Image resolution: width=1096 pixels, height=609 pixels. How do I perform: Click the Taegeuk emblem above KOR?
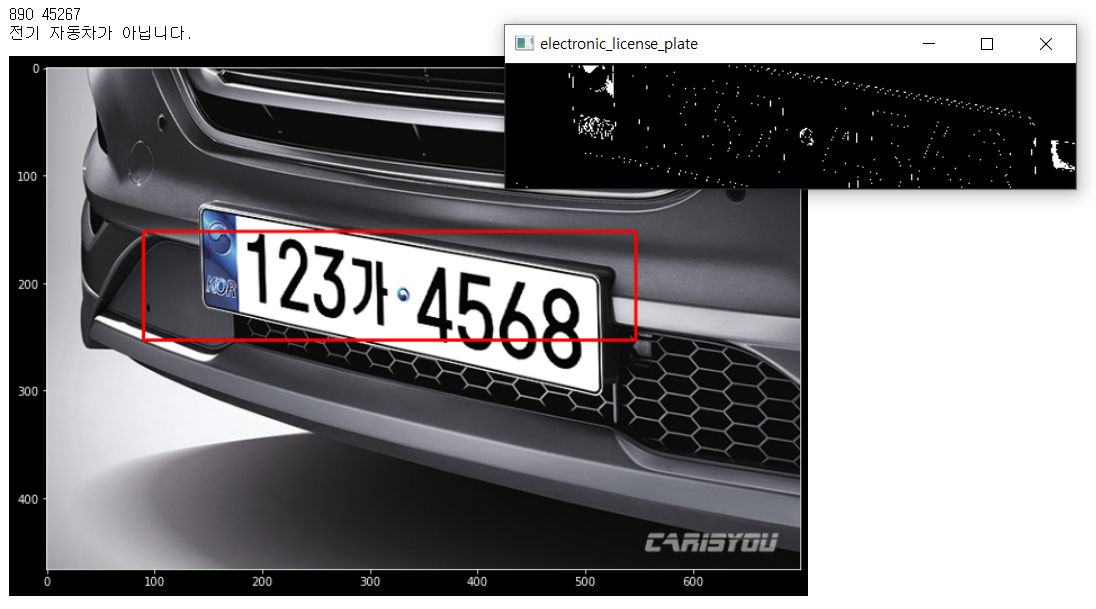pyautogui.click(x=217, y=241)
